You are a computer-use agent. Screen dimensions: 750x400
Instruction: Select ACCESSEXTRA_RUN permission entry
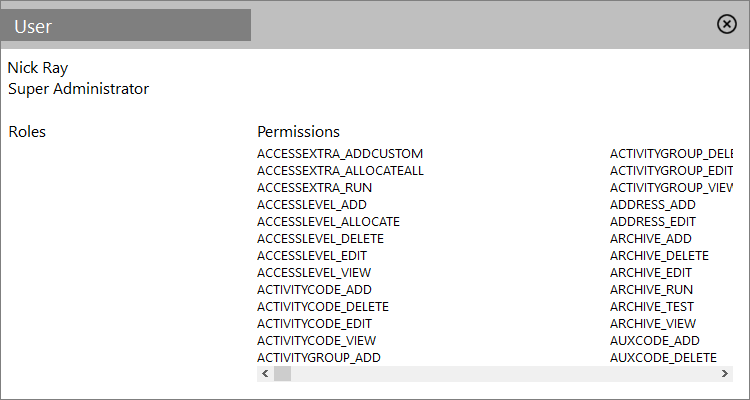pos(314,188)
